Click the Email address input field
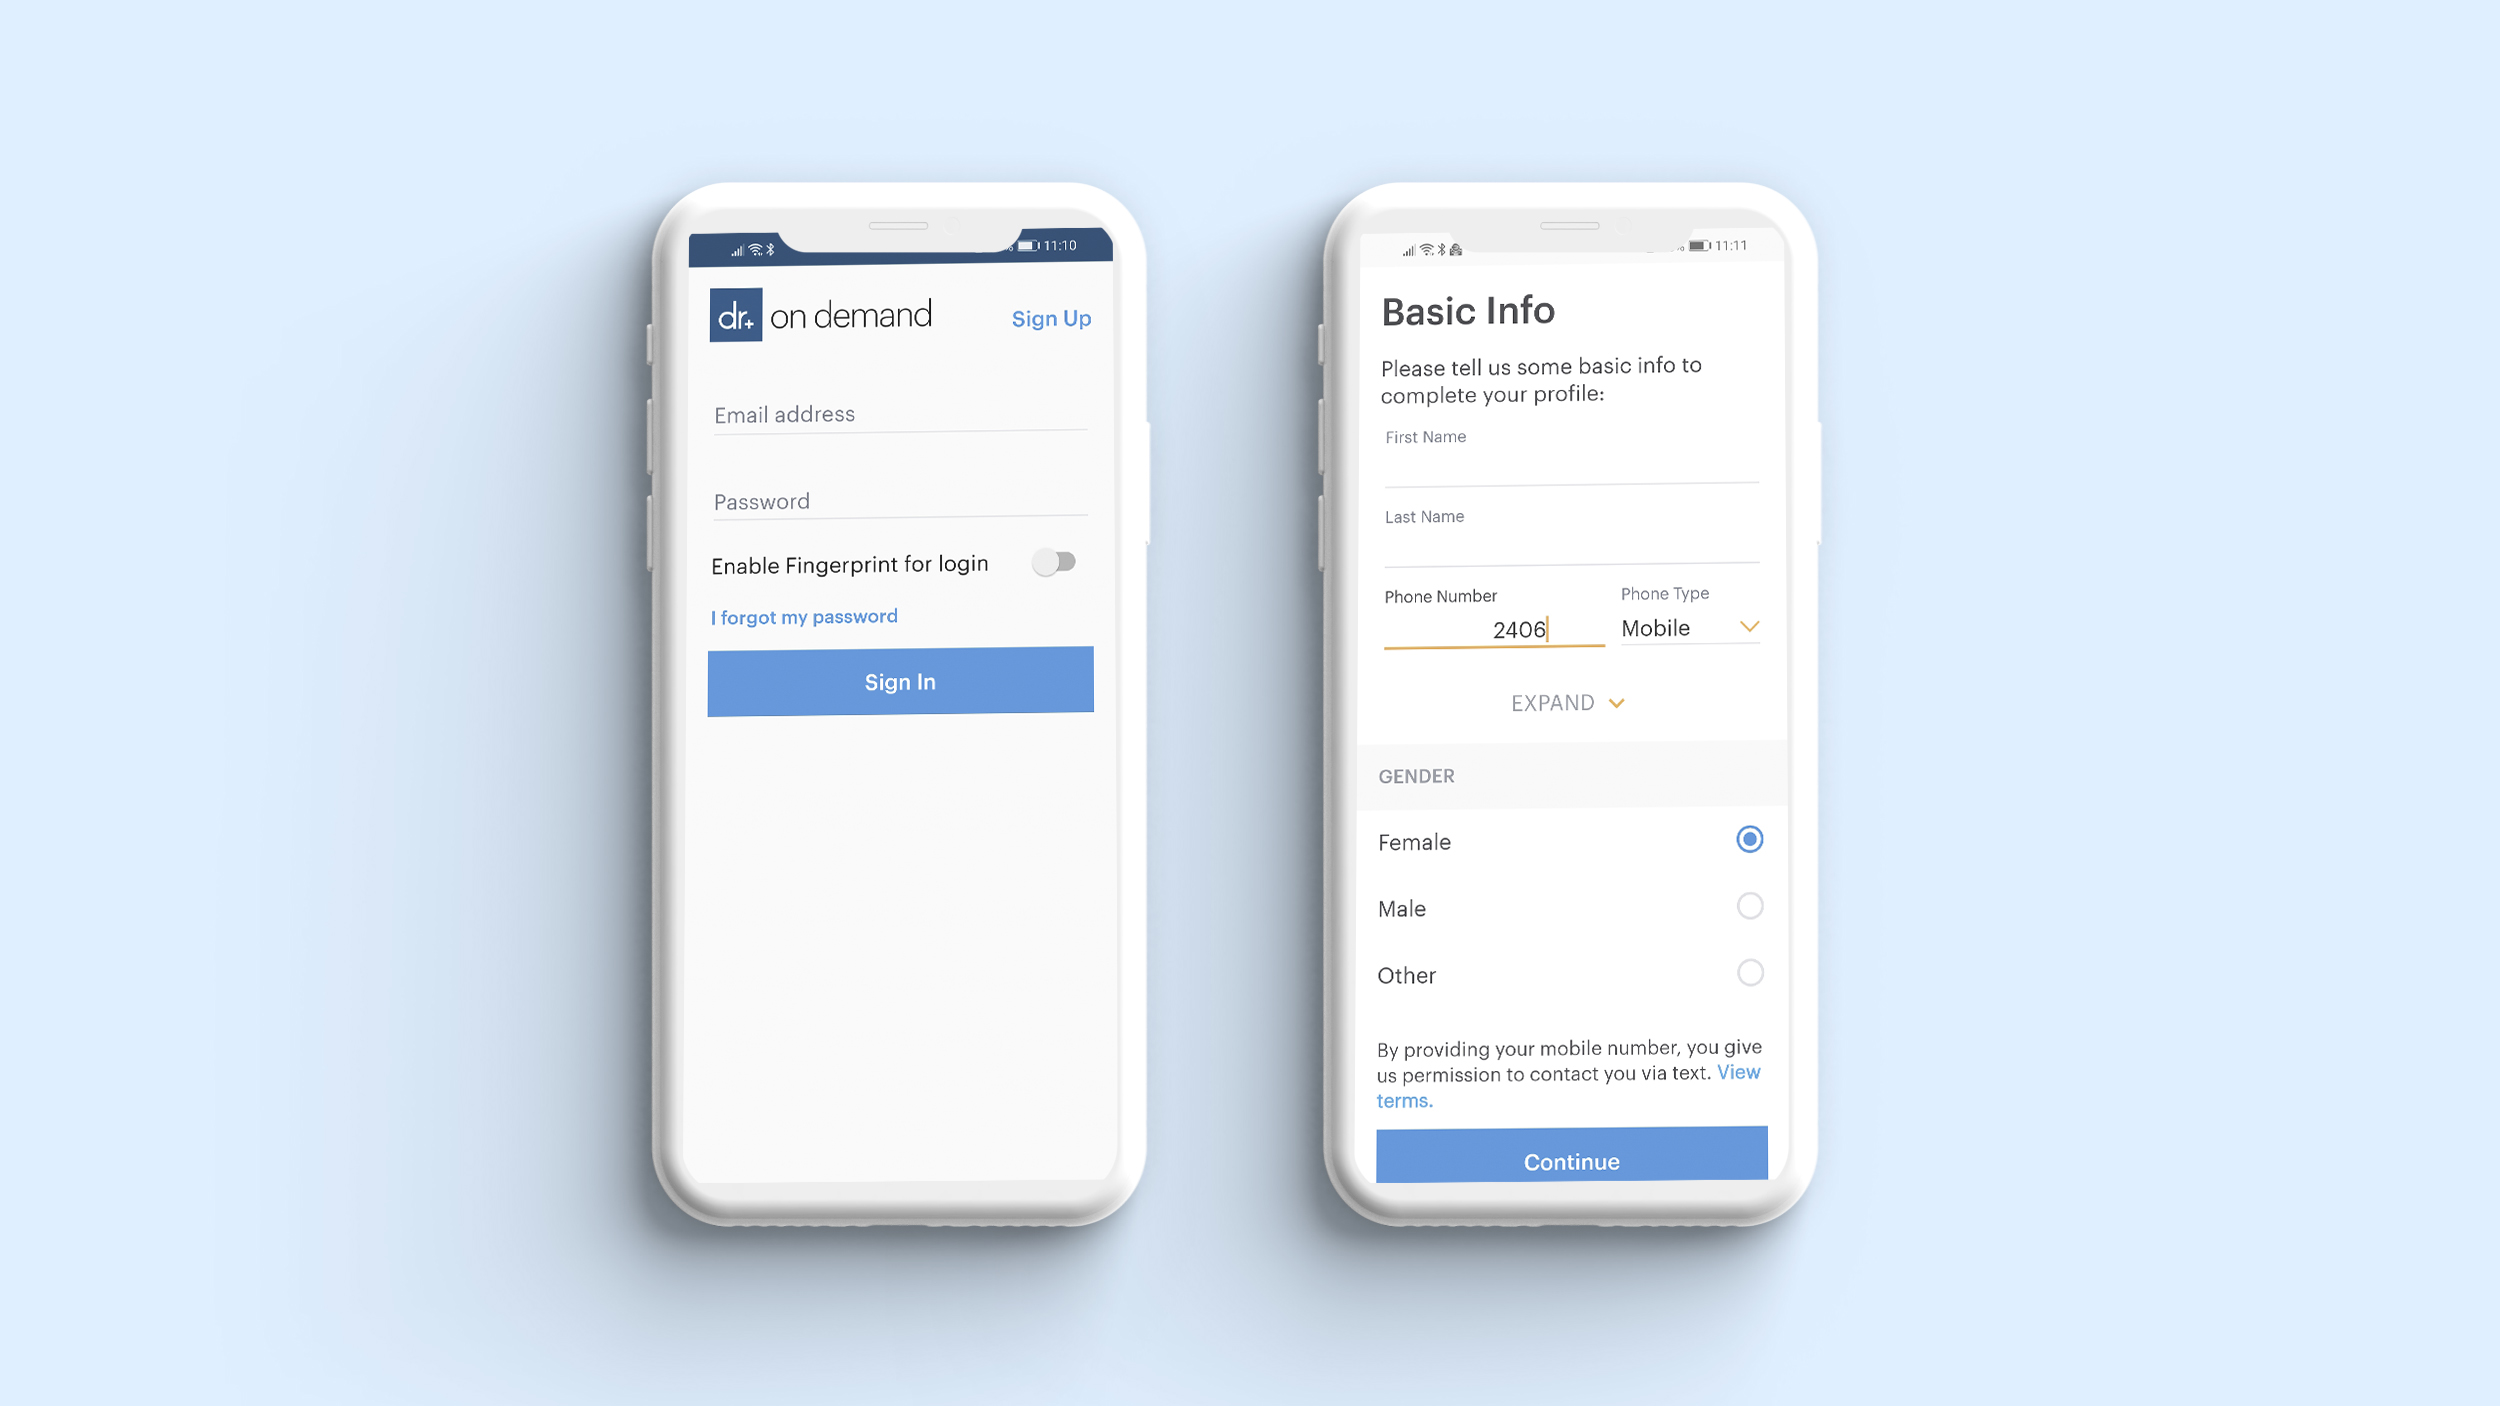 pyautogui.click(x=900, y=414)
